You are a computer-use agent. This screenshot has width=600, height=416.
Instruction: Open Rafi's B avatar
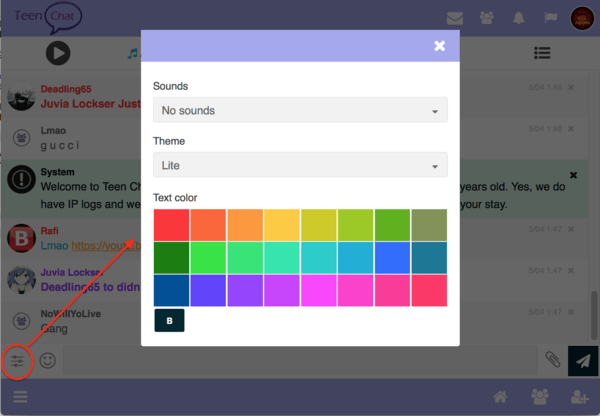pos(21,238)
